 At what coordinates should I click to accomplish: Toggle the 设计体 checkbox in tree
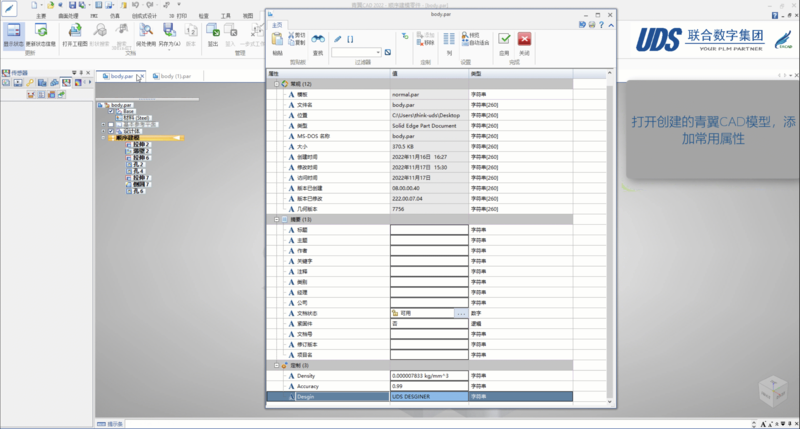(110, 131)
